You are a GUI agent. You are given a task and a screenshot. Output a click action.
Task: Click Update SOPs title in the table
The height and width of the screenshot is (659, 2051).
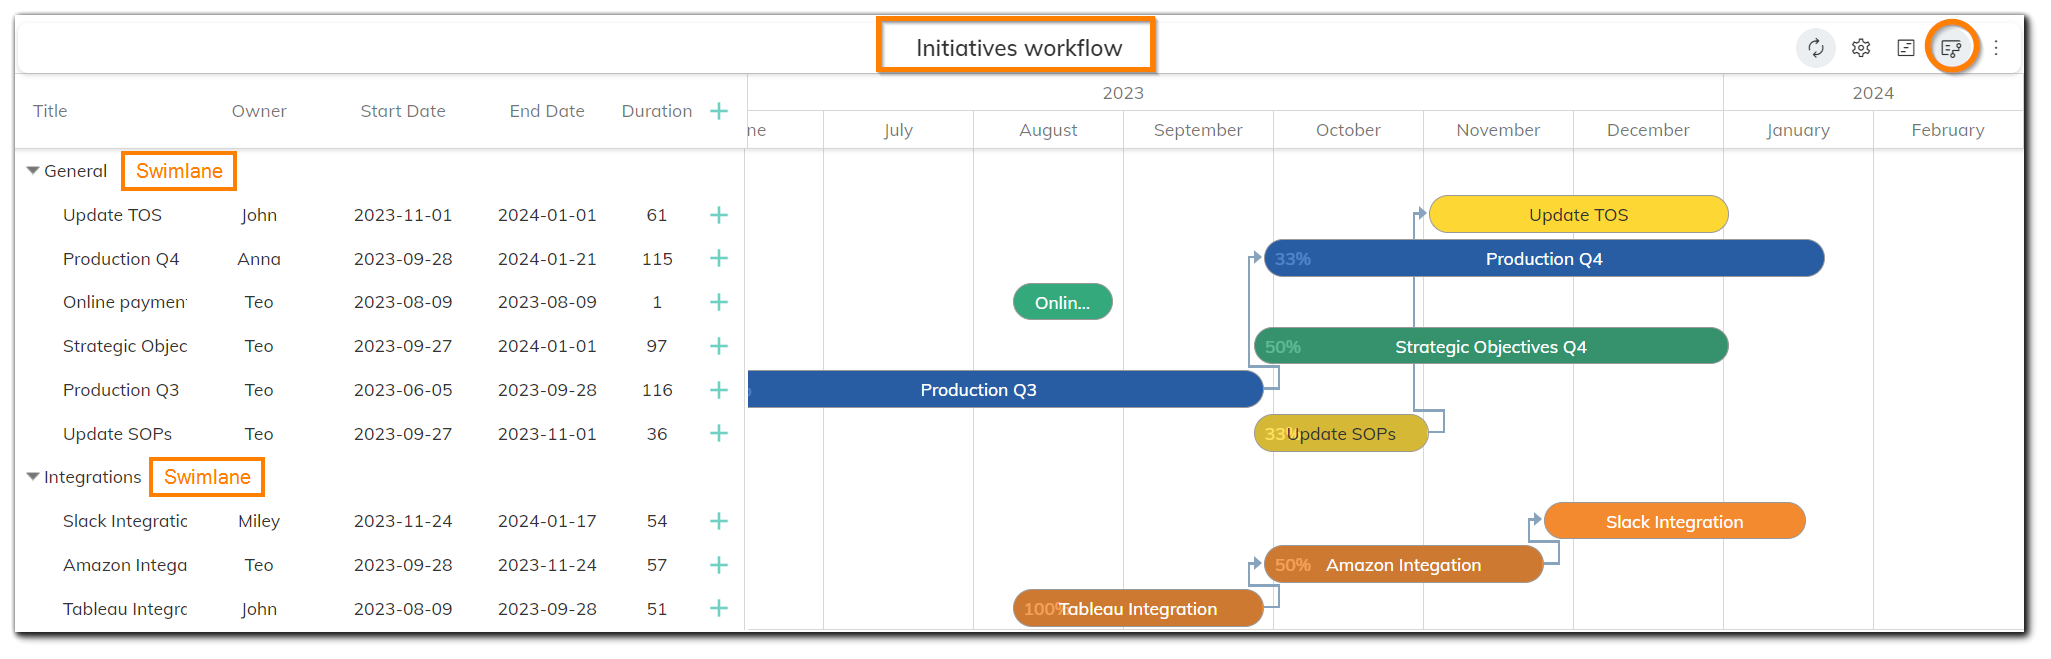(117, 434)
